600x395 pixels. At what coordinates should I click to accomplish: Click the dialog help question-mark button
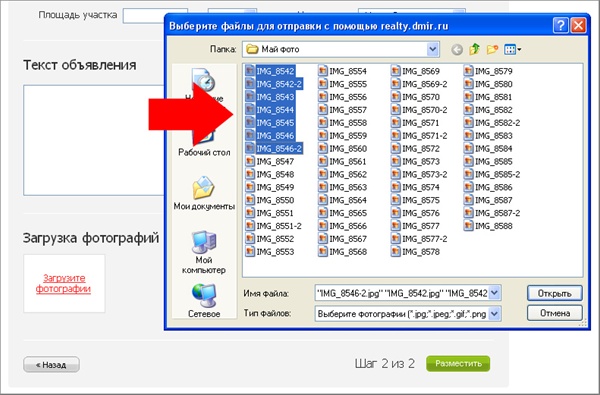tap(561, 26)
